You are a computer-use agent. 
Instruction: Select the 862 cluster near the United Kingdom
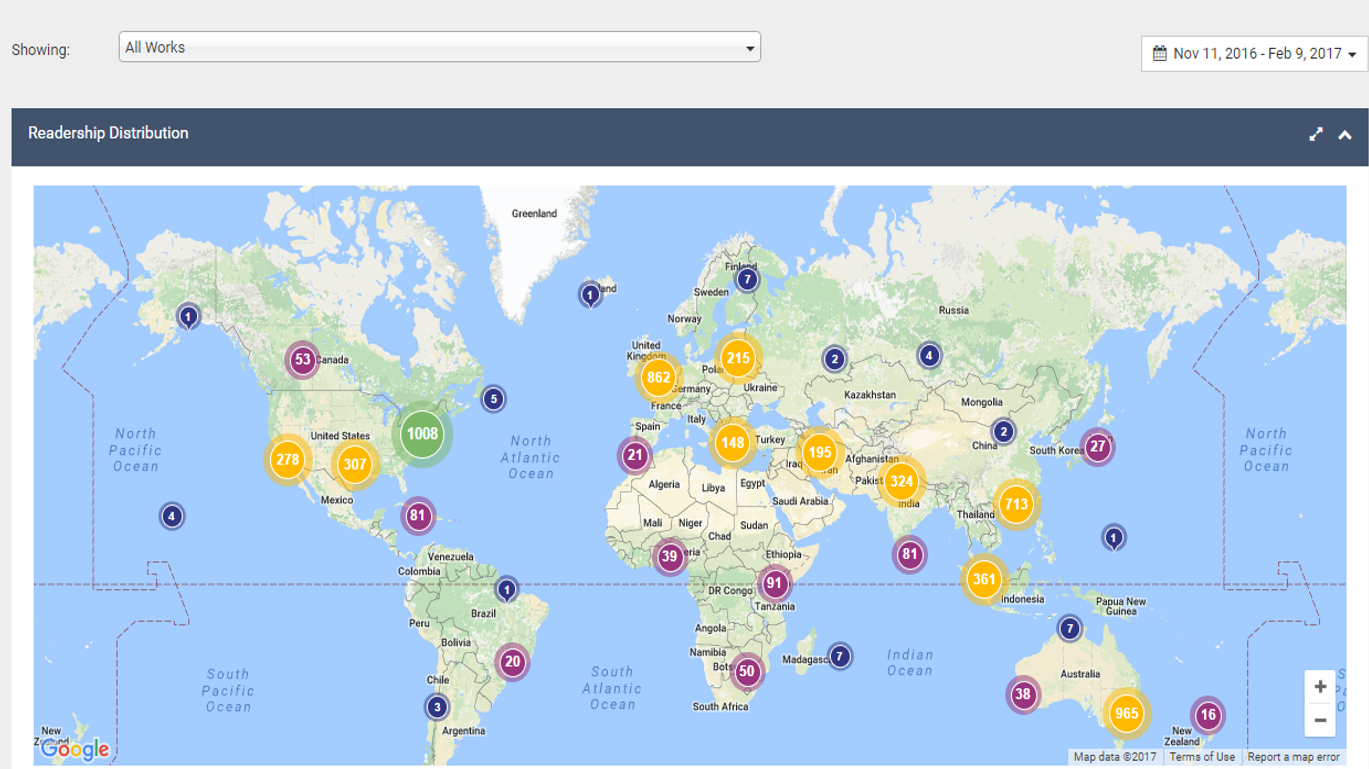point(659,377)
